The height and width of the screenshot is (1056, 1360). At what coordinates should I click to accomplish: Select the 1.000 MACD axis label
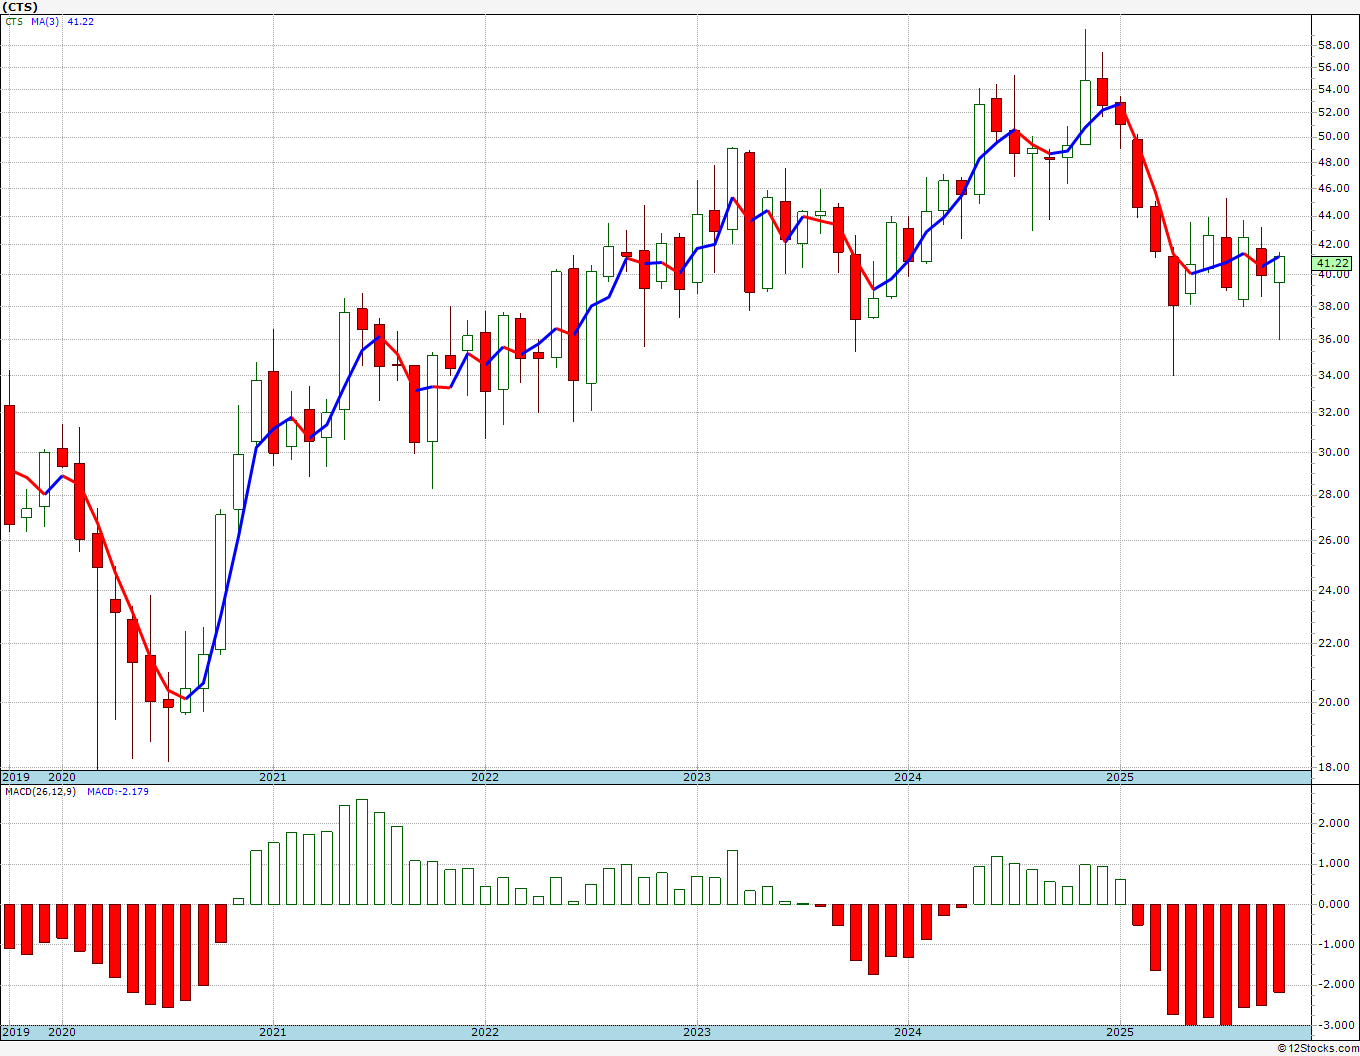[1335, 864]
